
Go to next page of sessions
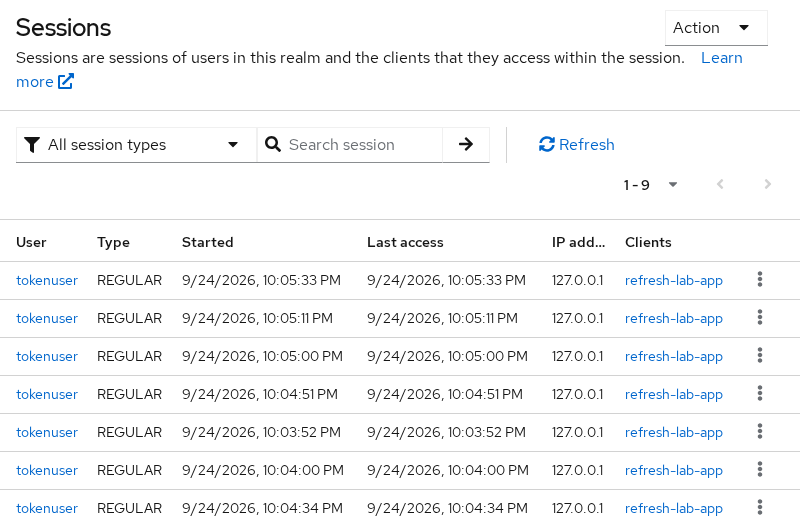pyautogui.click(x=767, y=184)
